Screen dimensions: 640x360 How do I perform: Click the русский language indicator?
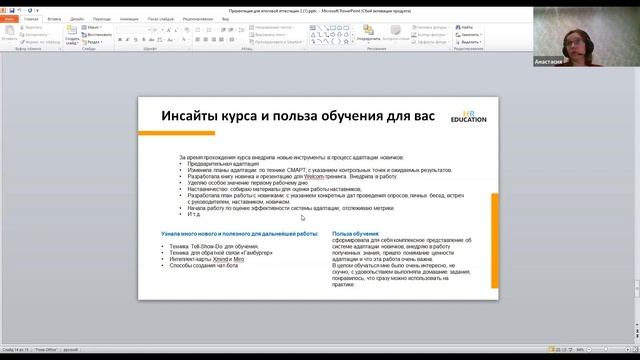tap(71, 350)
